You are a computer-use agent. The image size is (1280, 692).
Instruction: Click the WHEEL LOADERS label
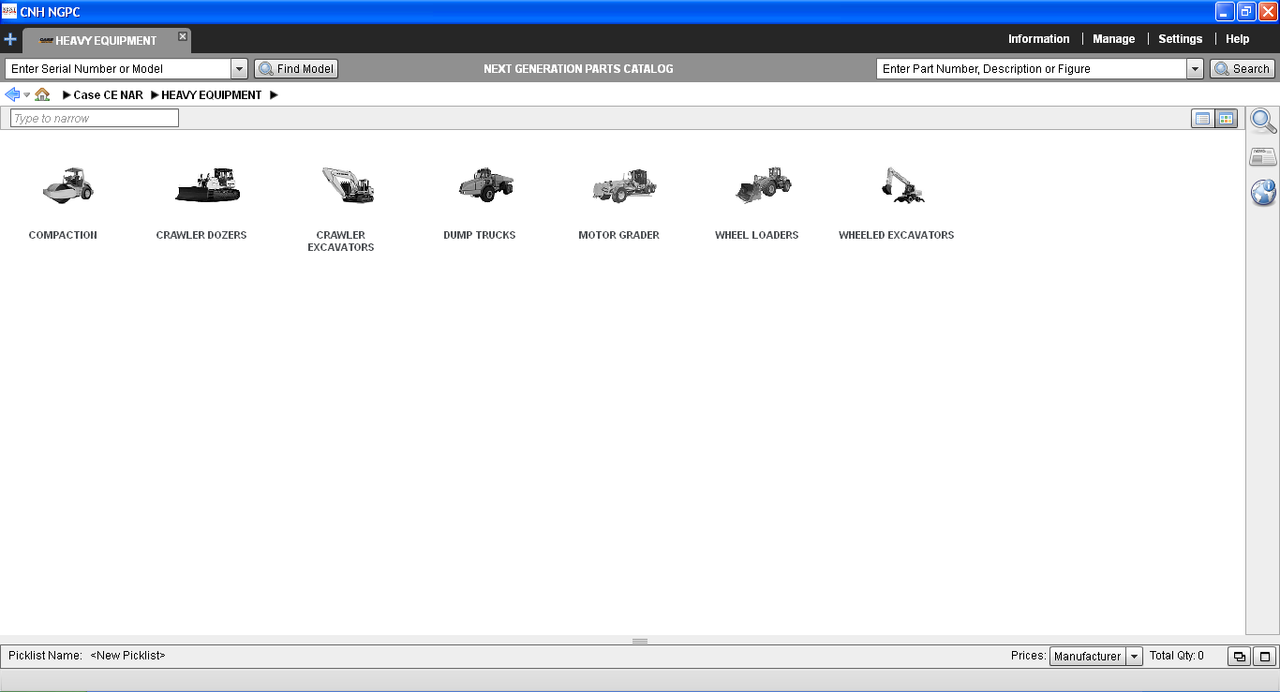tap(757, 235)
